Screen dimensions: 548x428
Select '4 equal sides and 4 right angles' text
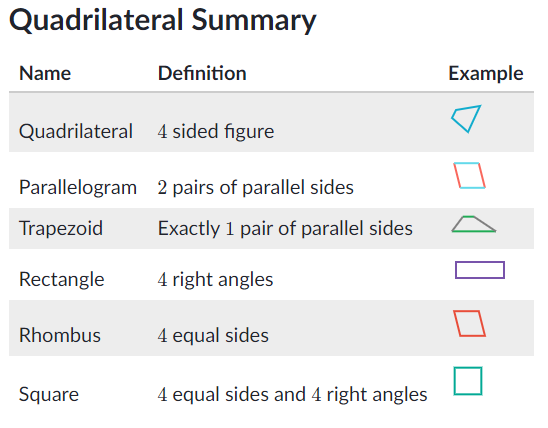pyautogui.click(x=292, y=395)
